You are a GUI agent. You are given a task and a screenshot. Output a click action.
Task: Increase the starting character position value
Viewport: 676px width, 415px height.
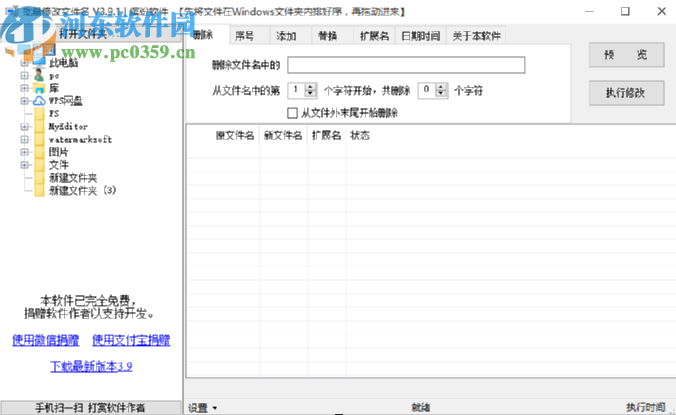click(x=311, y=87)
